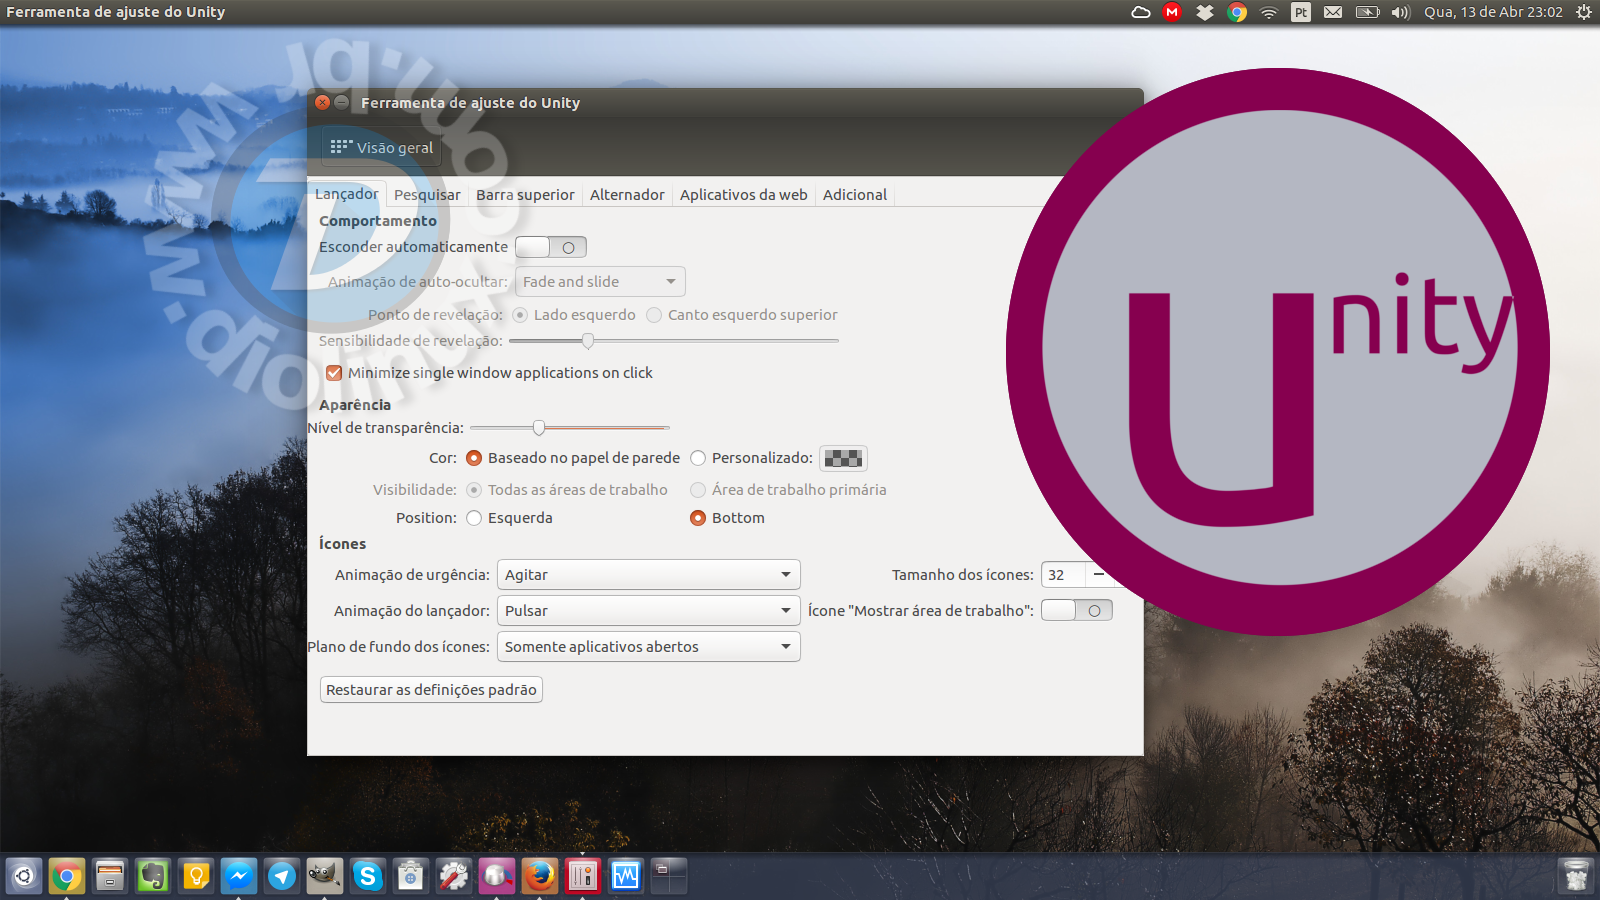Screen dimensions: 1600x900
Task: Open the Personalizado custom color swatch
Action: coord(843,458)
